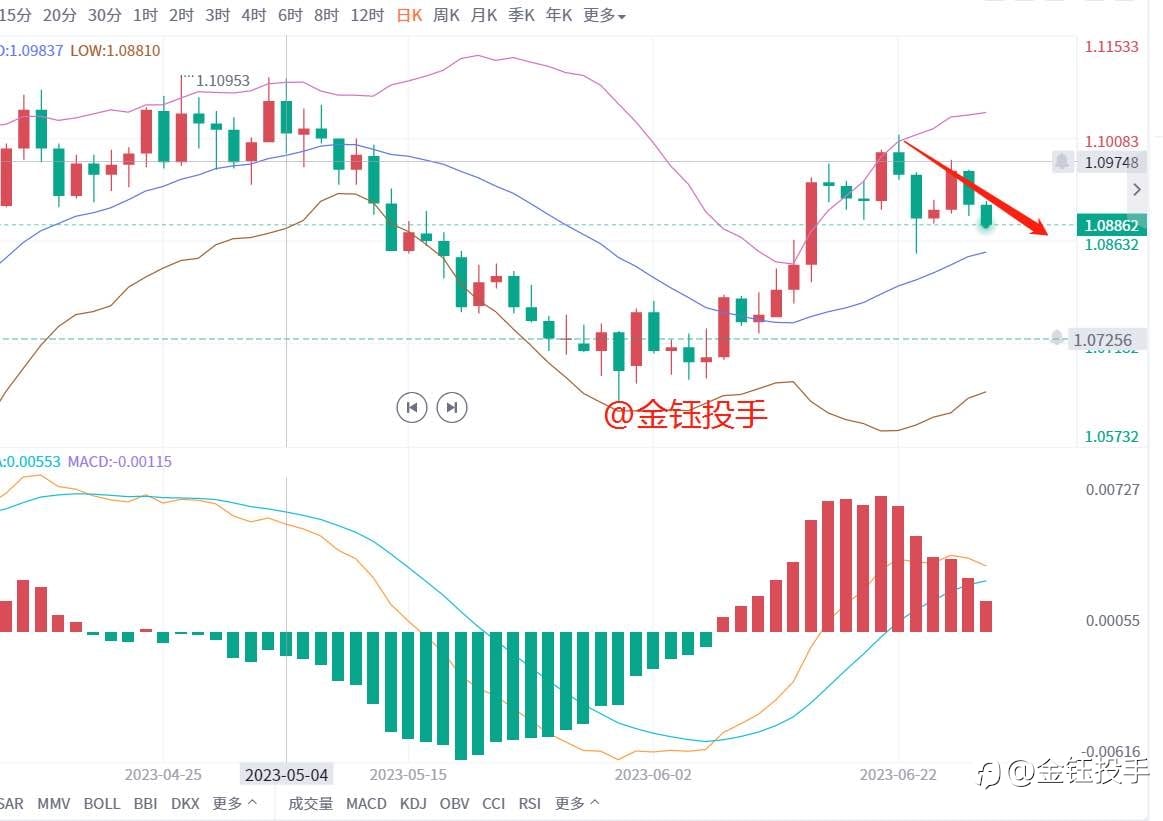The image size is (1163, 821).
Task: Select the 4时 timeframe
Action: 254,15
